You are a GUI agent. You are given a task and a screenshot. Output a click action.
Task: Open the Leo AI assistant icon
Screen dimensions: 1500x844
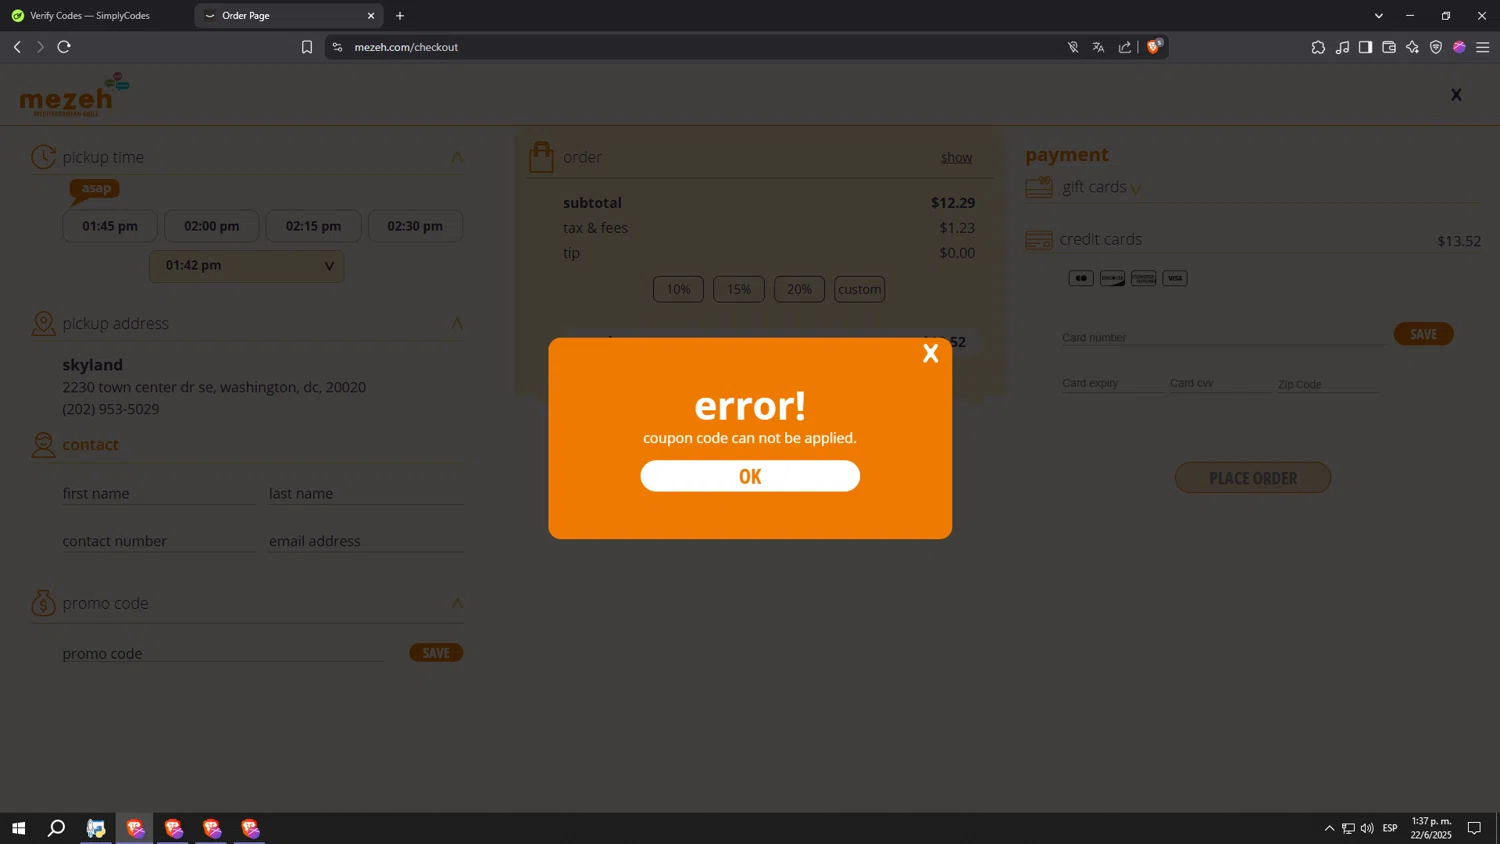(x=1412, y=47)
